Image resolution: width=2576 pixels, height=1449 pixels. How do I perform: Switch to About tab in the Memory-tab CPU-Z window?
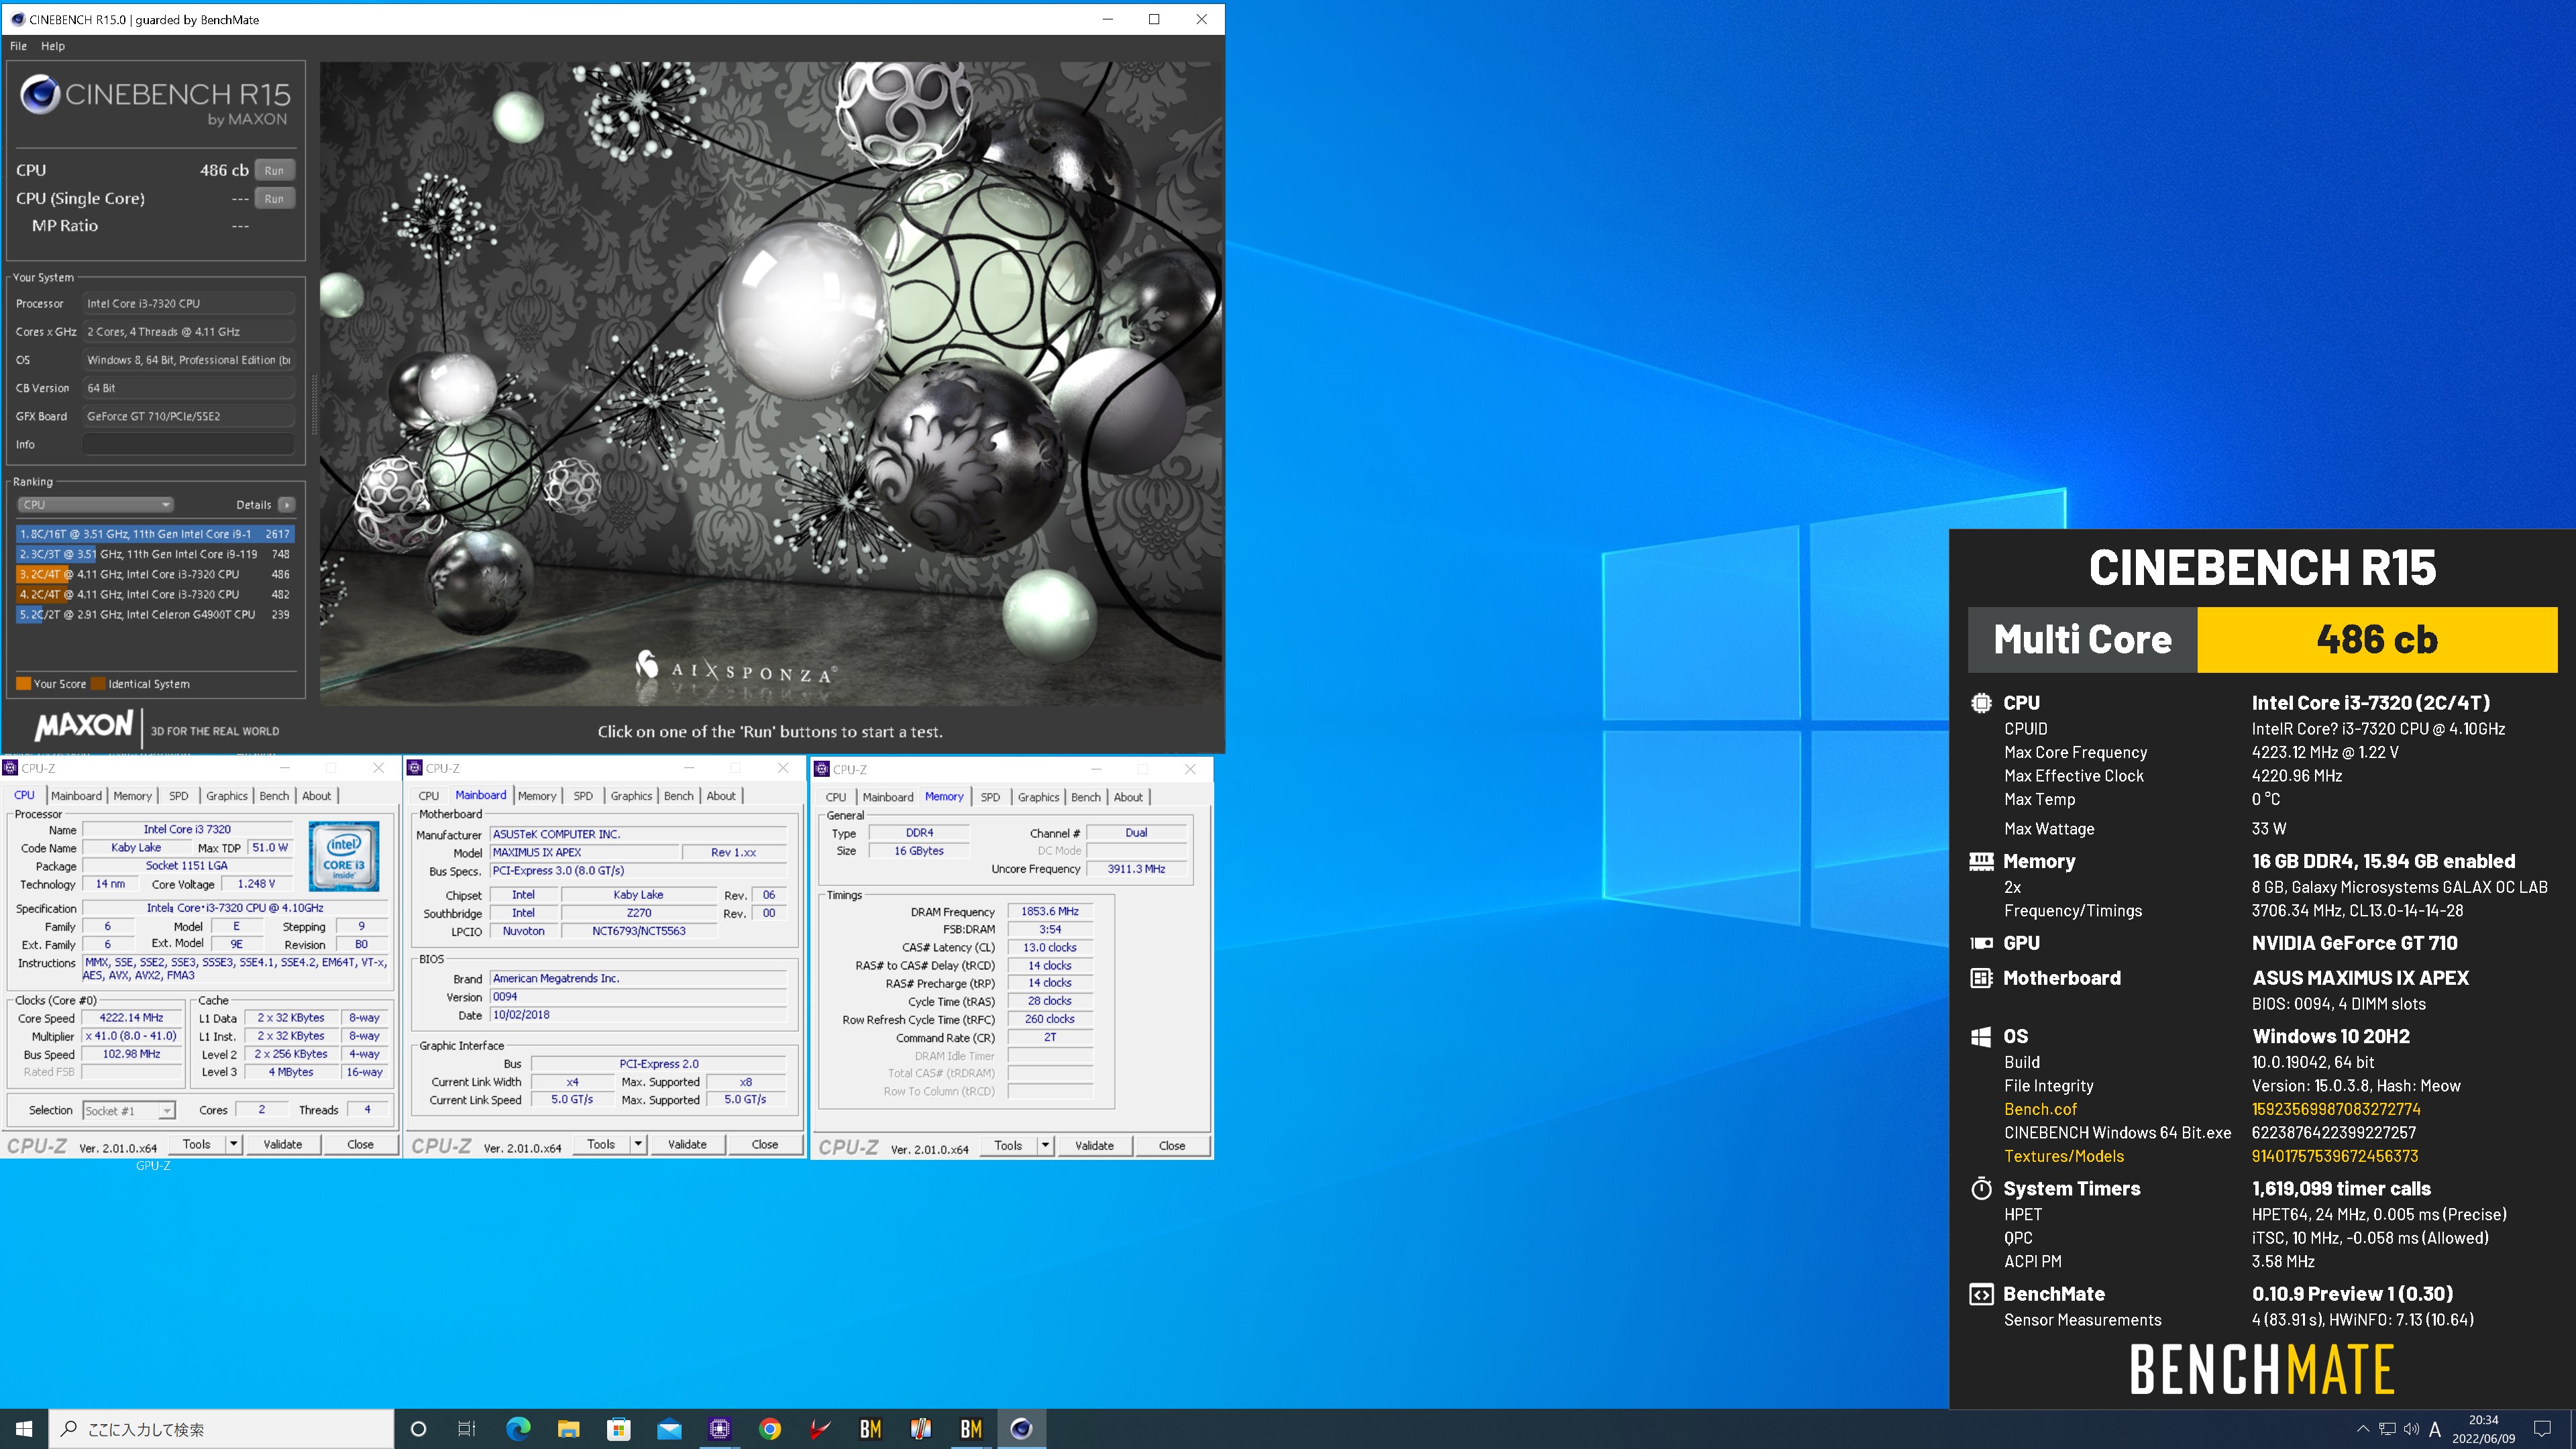tap(1128, 797)
